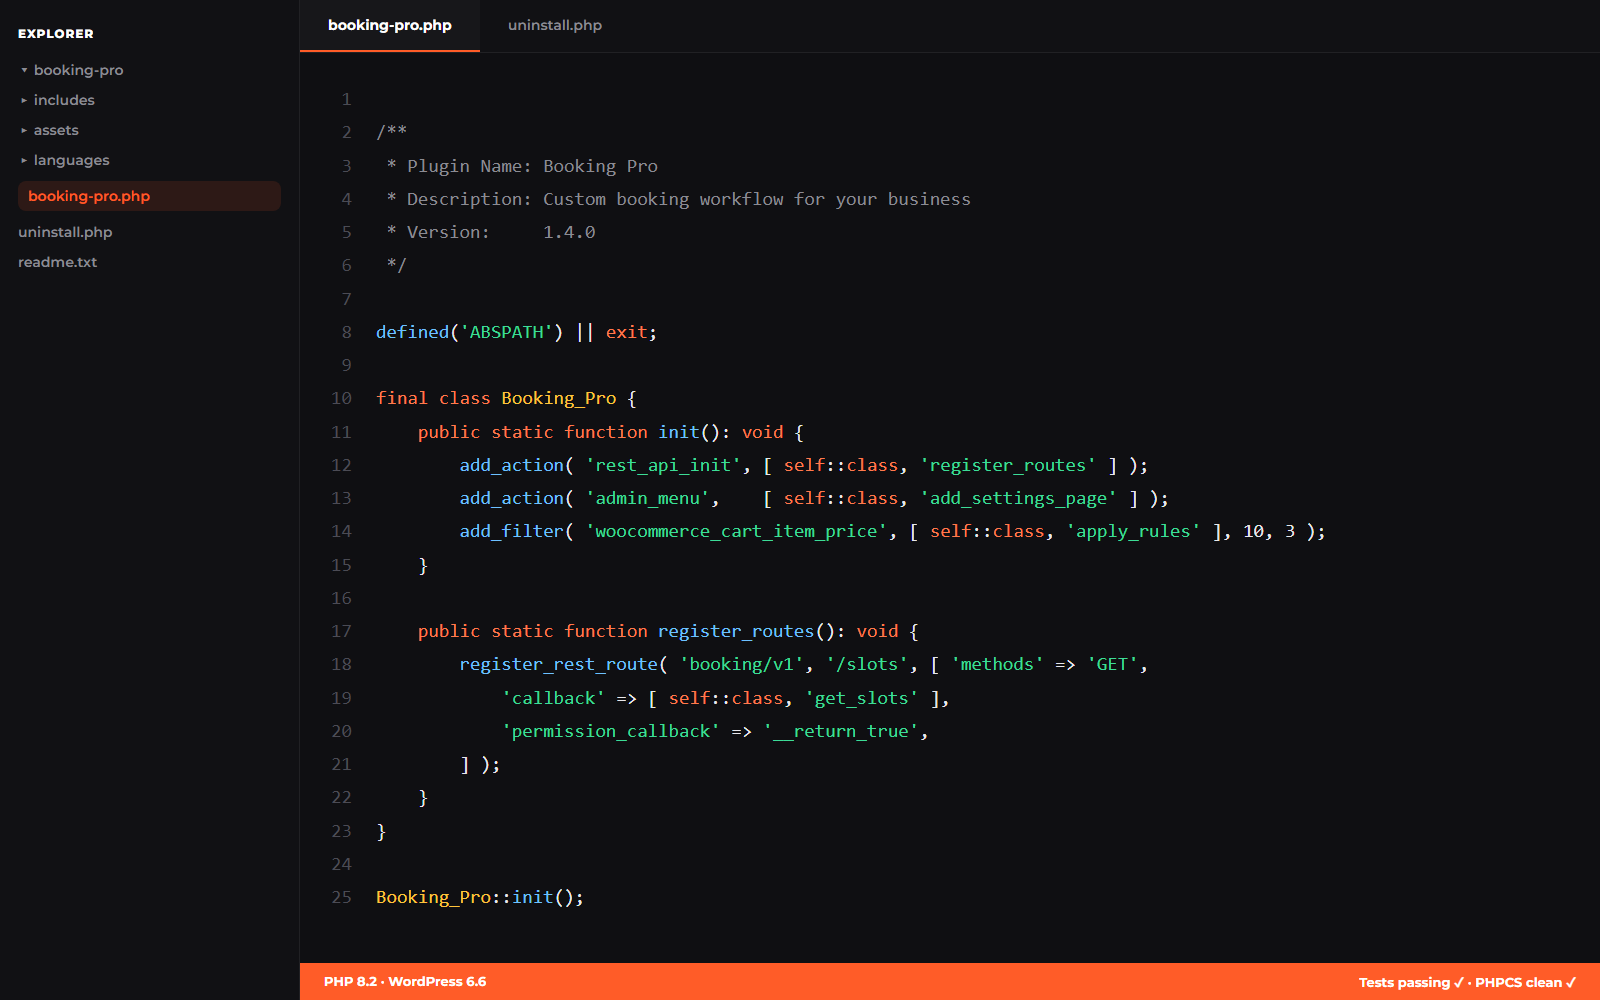Viewport: 1600px width, 1000px height.
Task: Click the init() function declaration
Action: click(611, 432)
